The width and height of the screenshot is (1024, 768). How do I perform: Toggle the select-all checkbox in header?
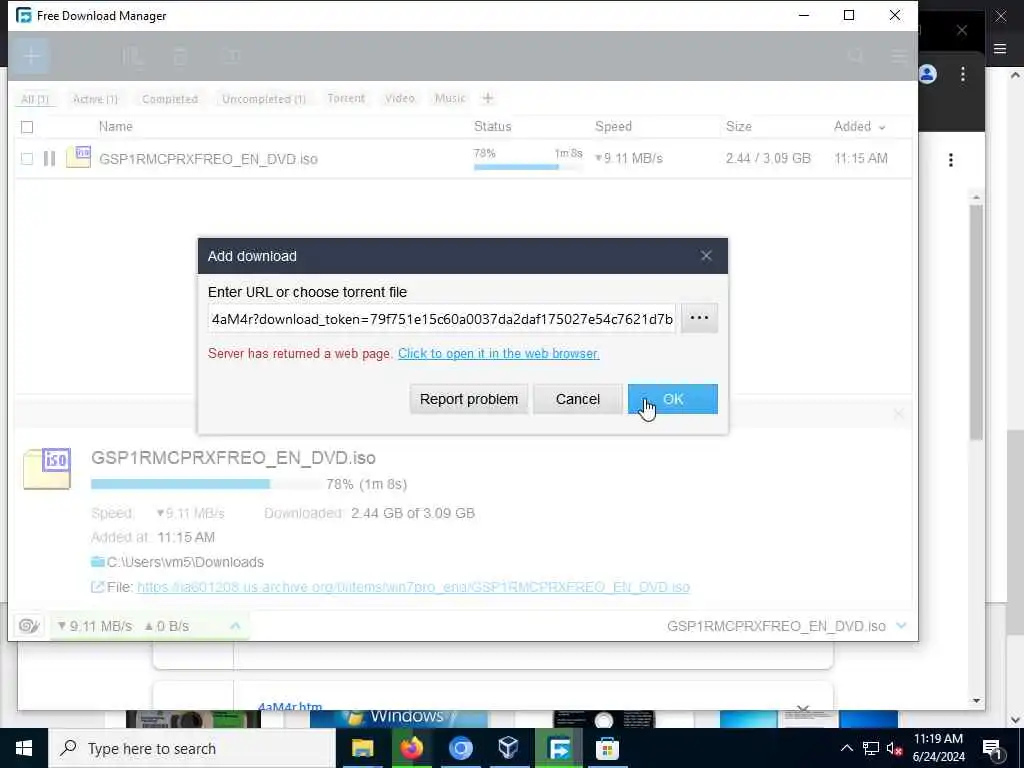pos(27,127)
